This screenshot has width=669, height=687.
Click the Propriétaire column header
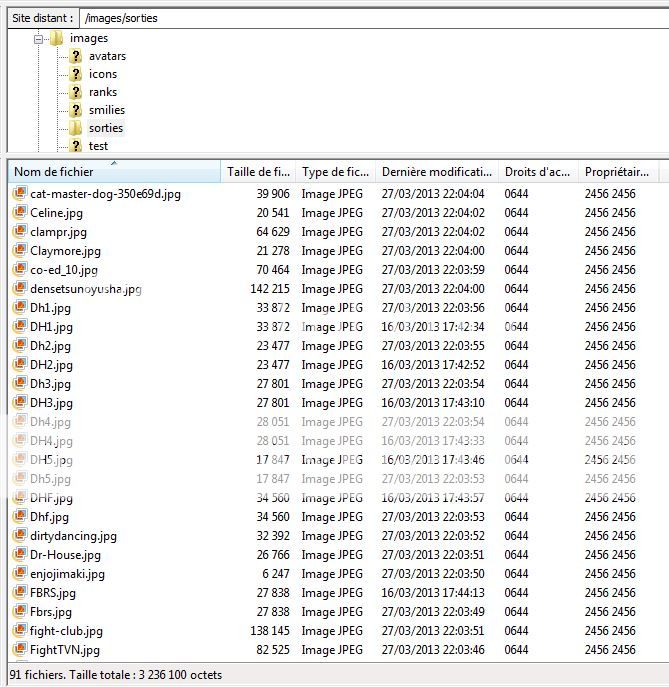point(616,172)
